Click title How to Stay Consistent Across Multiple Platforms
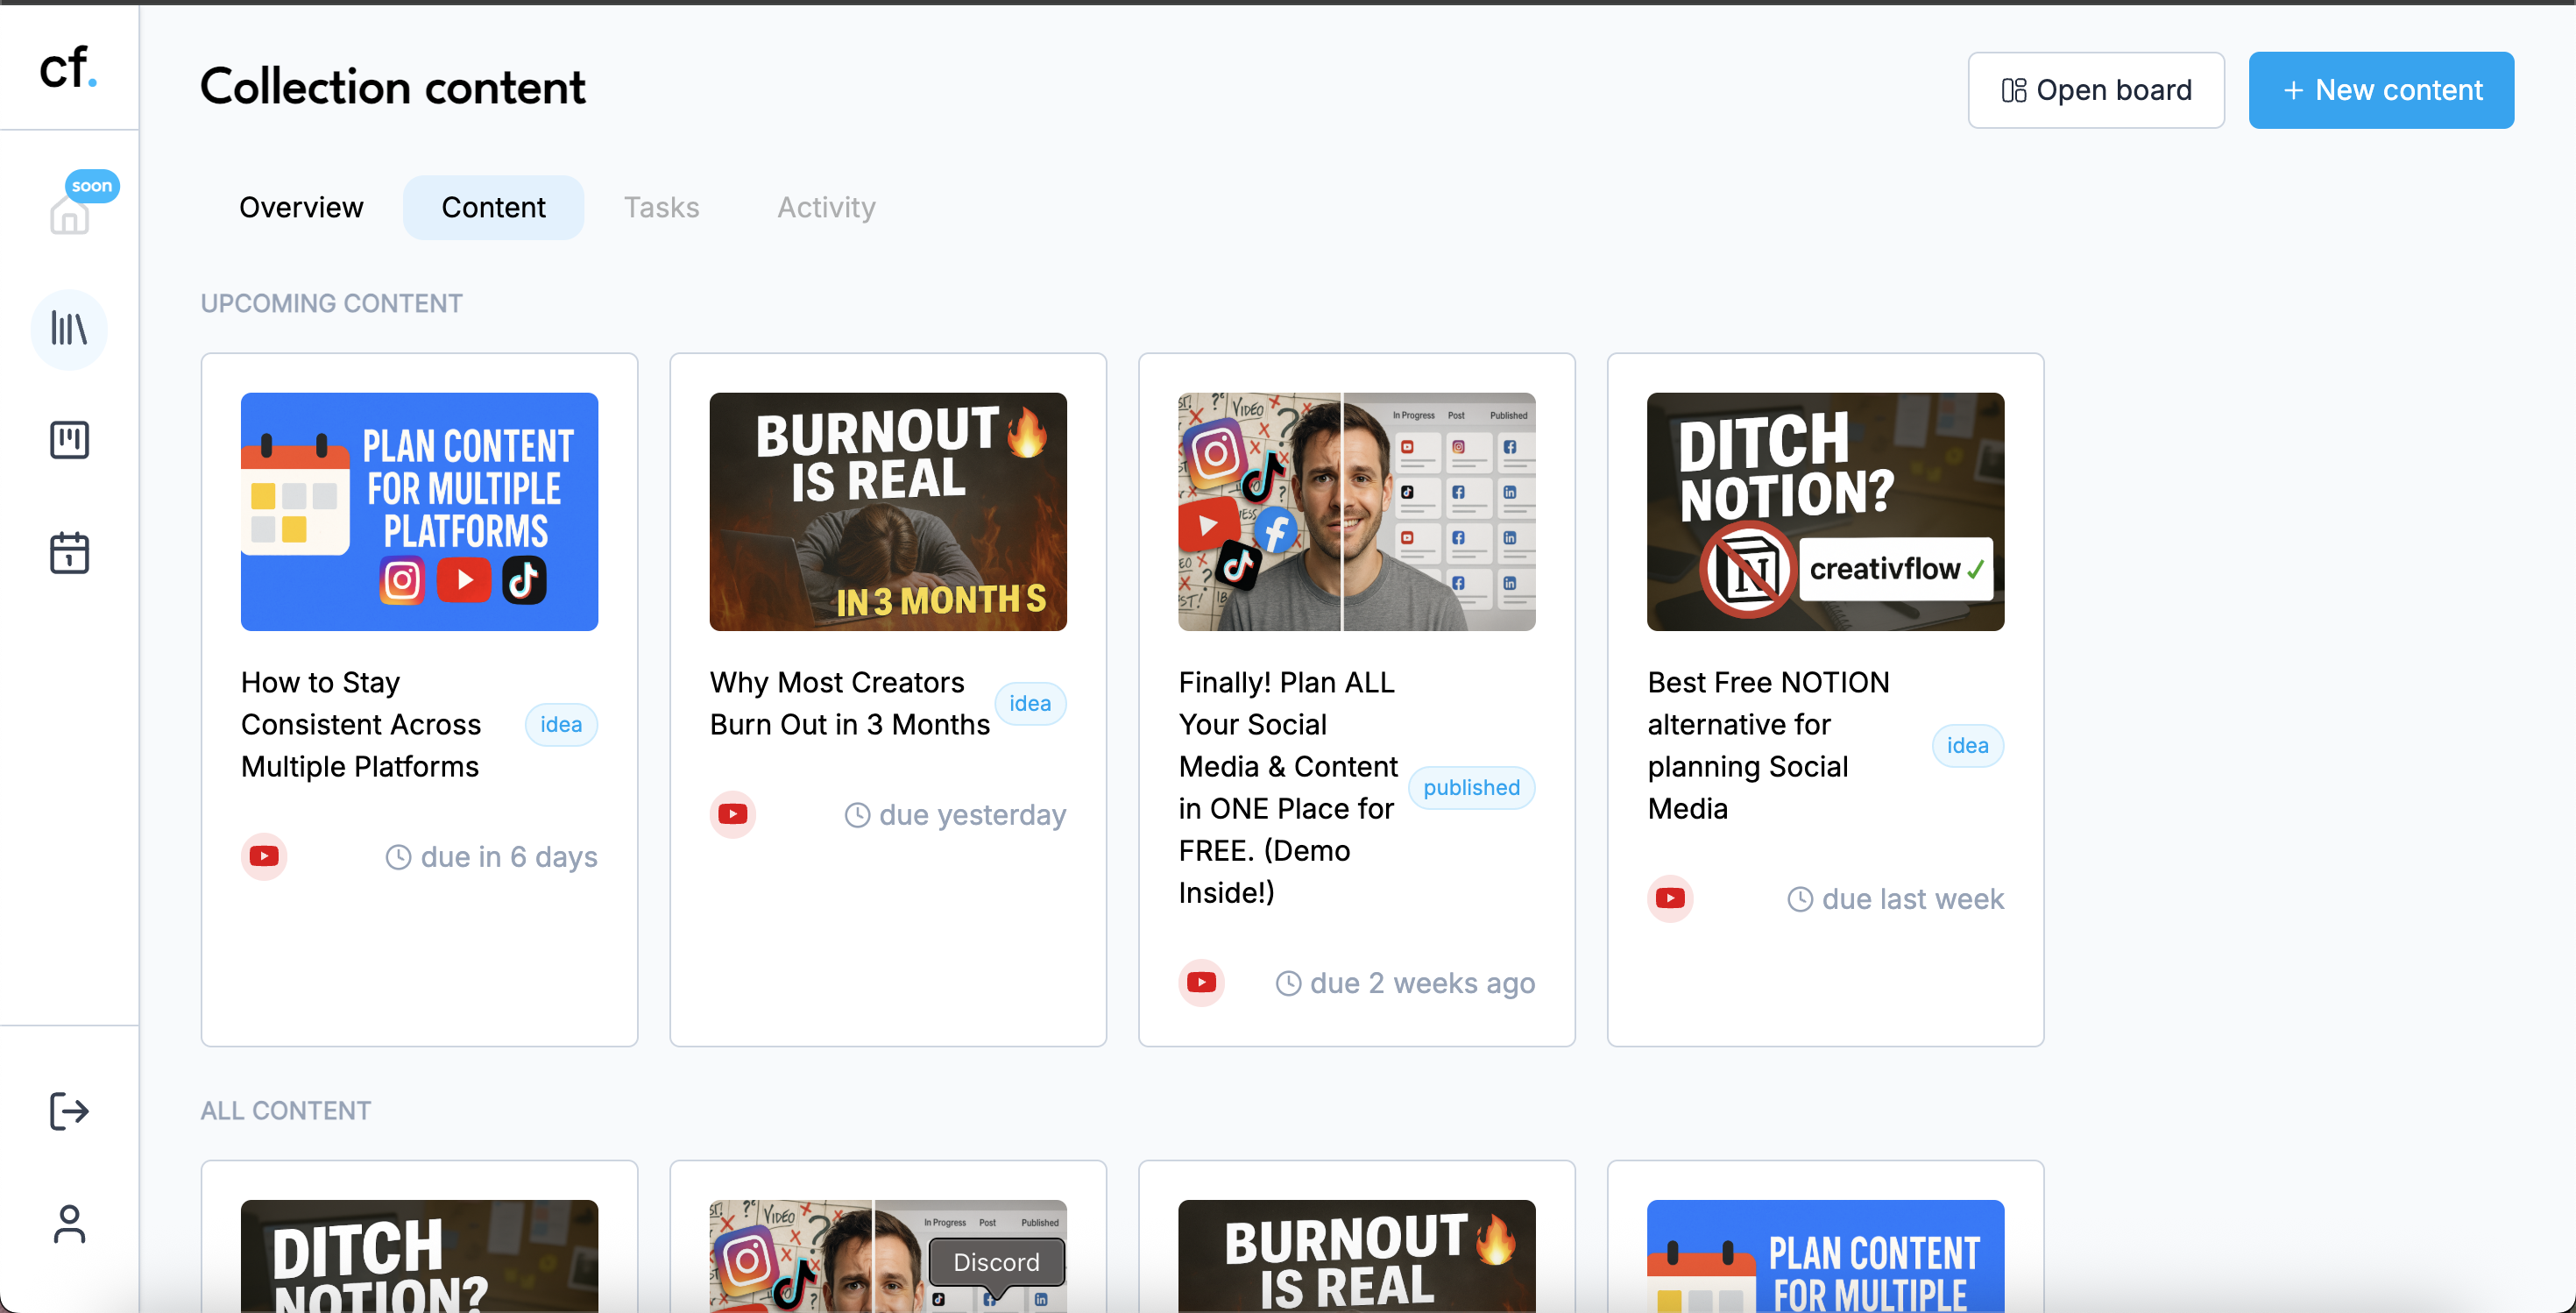This screenshot has width=2576, height=1313. tap(361, 724)
